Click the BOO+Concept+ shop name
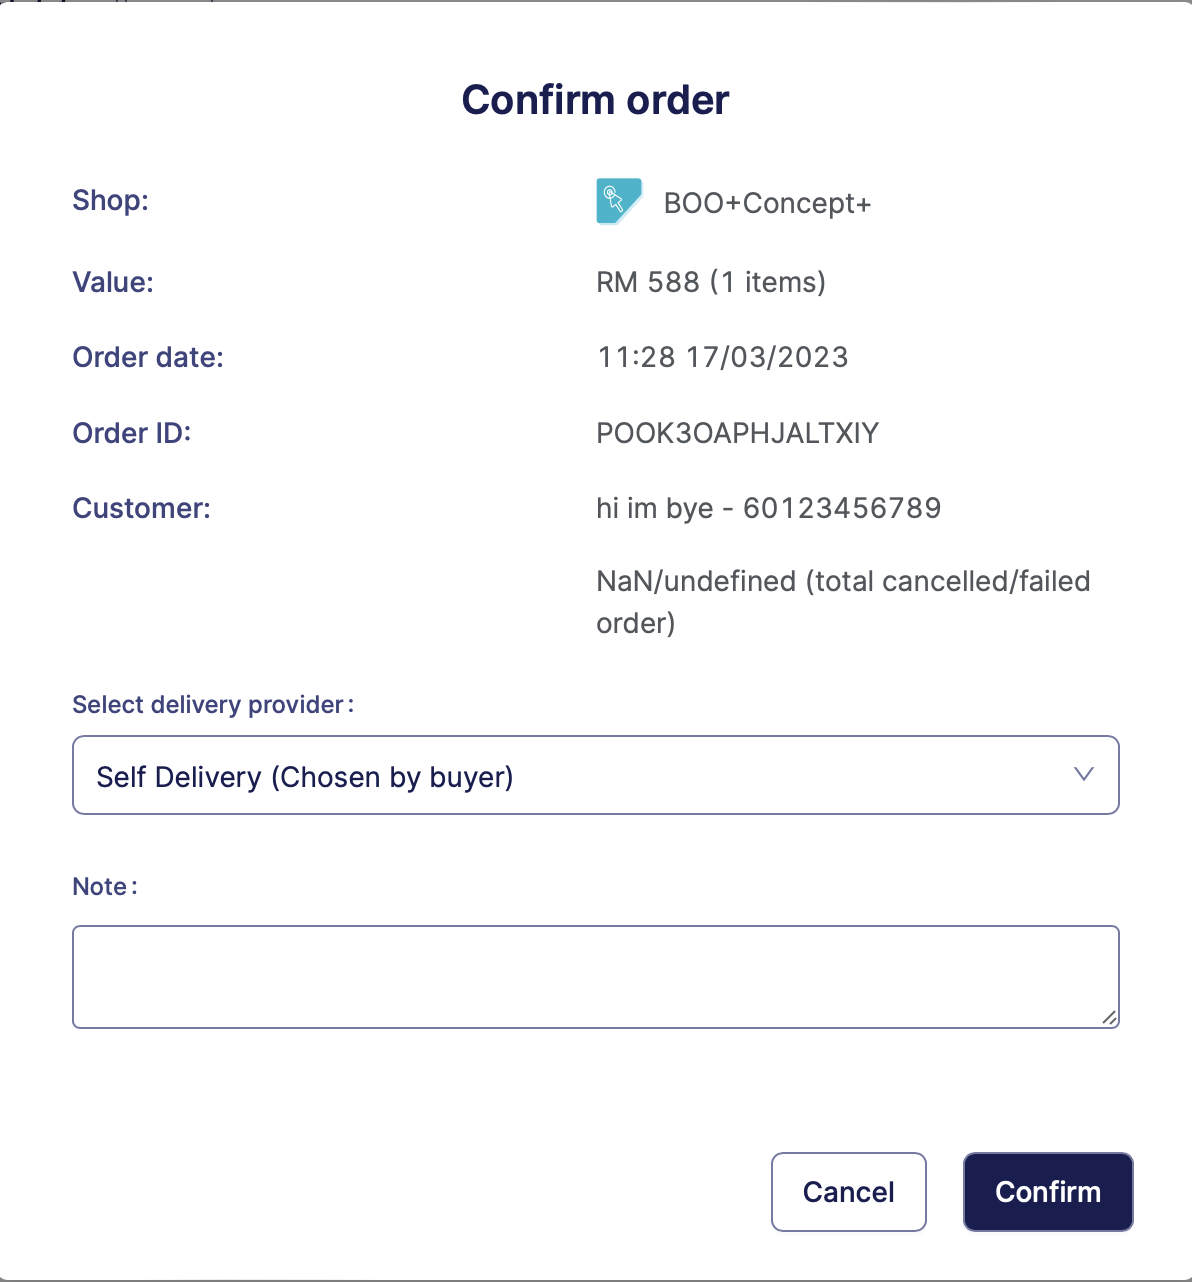 click(x=767, y=203)
